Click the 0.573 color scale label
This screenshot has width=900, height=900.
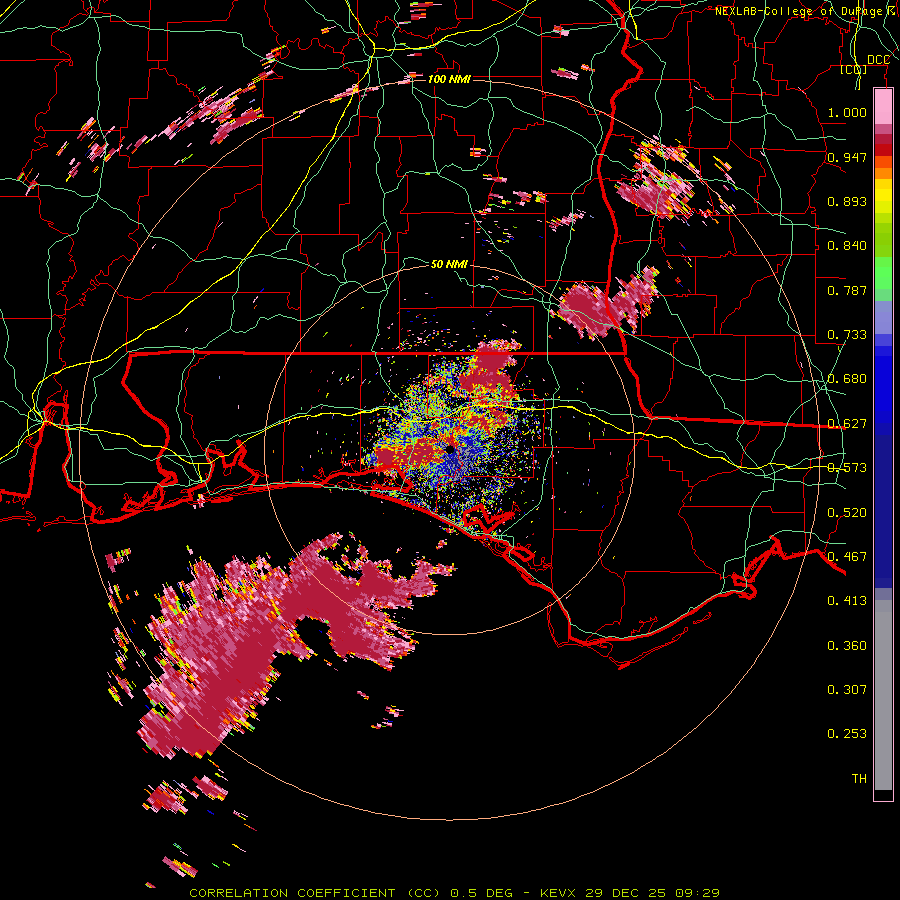[x=847, y=468]
